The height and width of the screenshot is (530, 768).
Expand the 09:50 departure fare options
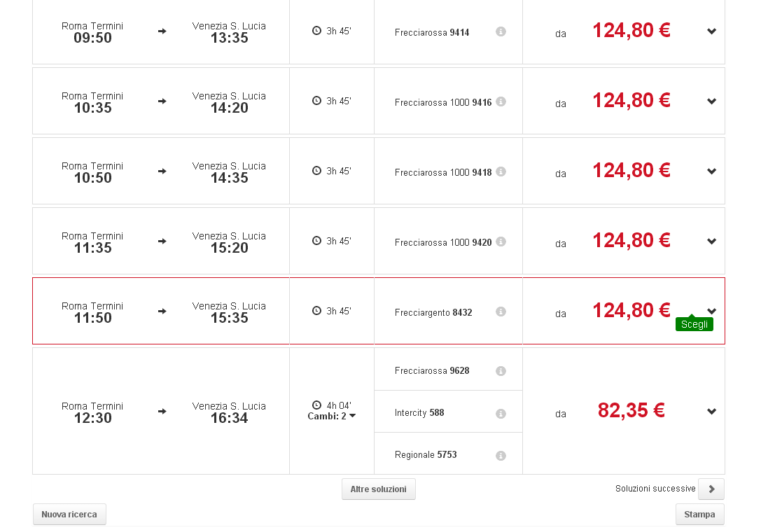(x=712, y=31)
